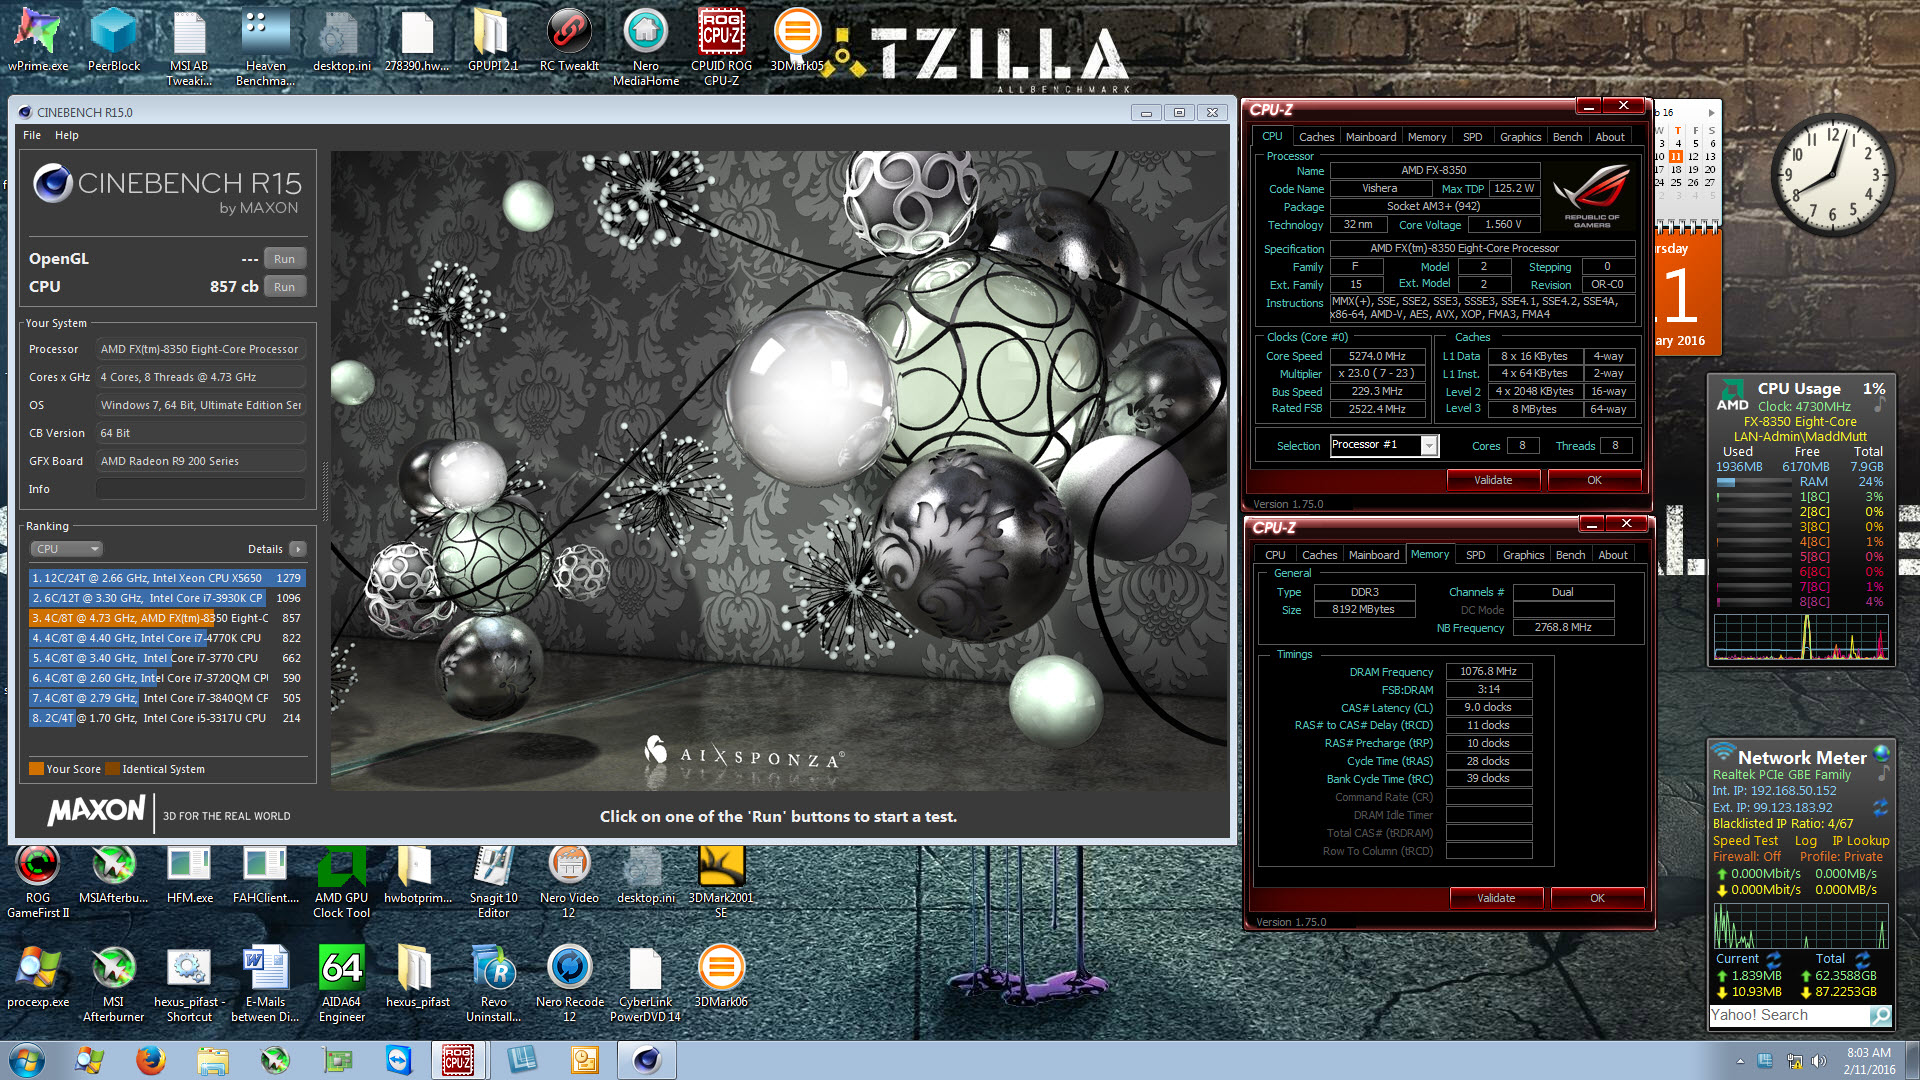
Task: Open the 3DMark06 desktop shortcut
Action: click(721, 976)
